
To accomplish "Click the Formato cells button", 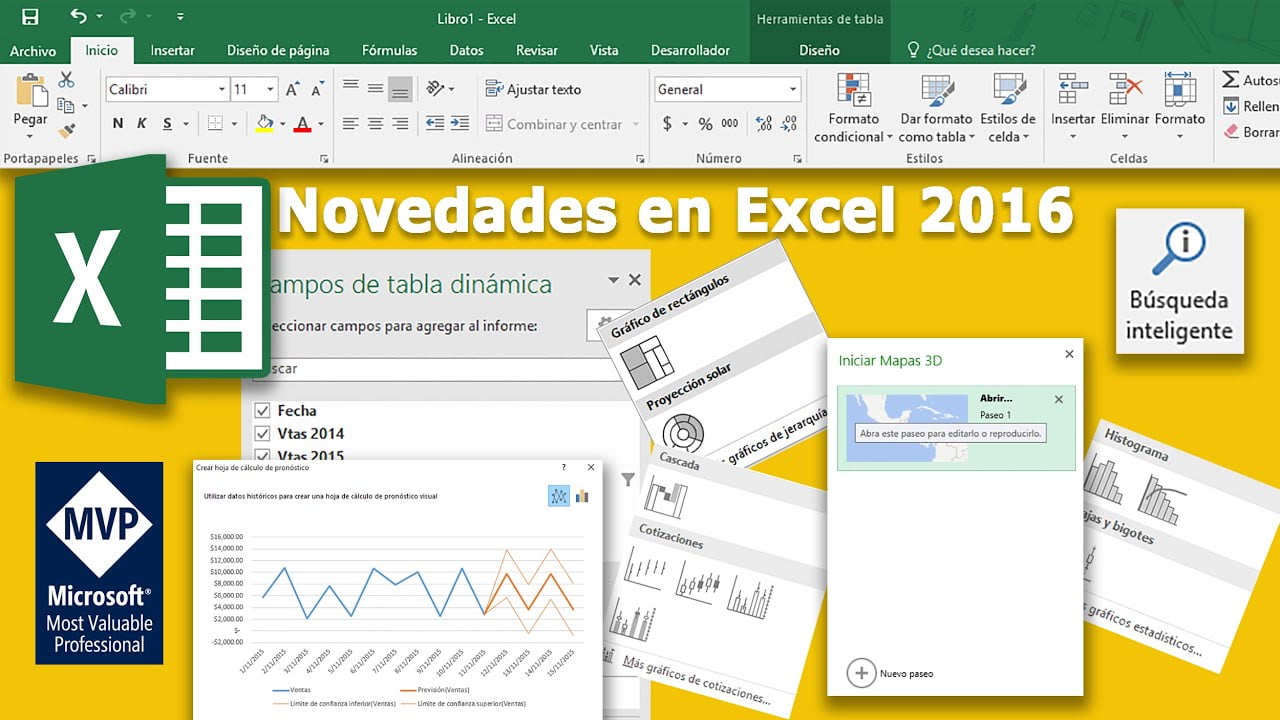I will pos(1180,106).
